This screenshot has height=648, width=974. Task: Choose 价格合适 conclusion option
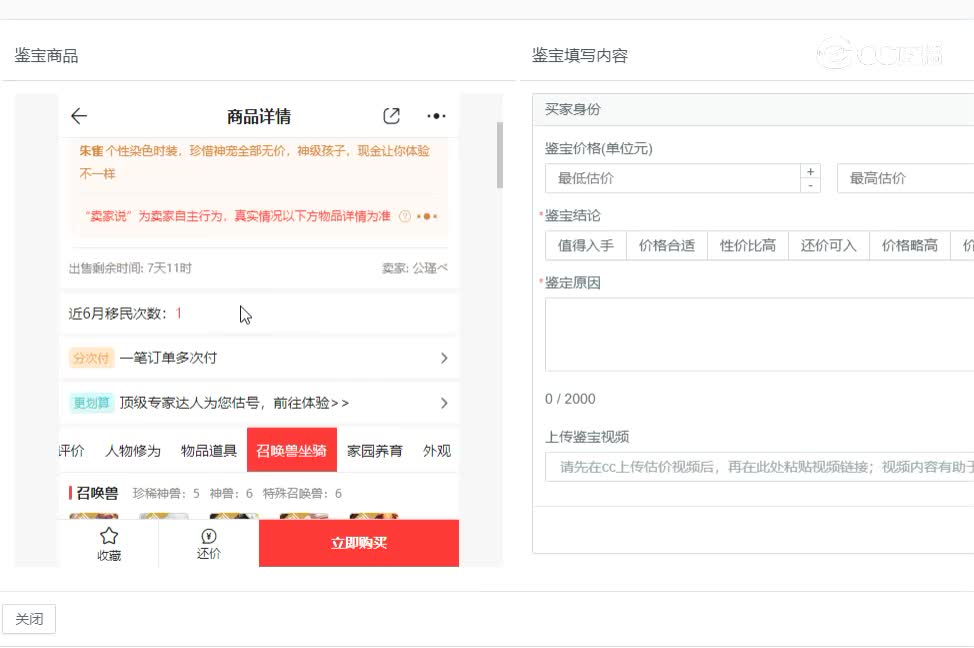[x=667, y=245]
